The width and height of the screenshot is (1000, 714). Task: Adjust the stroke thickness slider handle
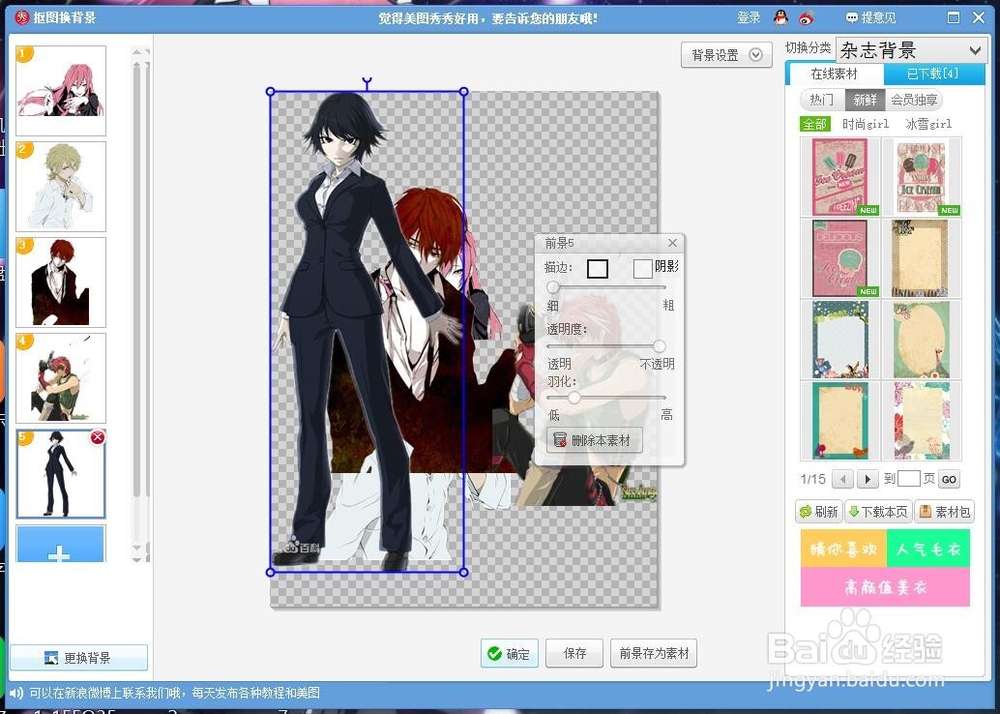[x=553, y=288]
